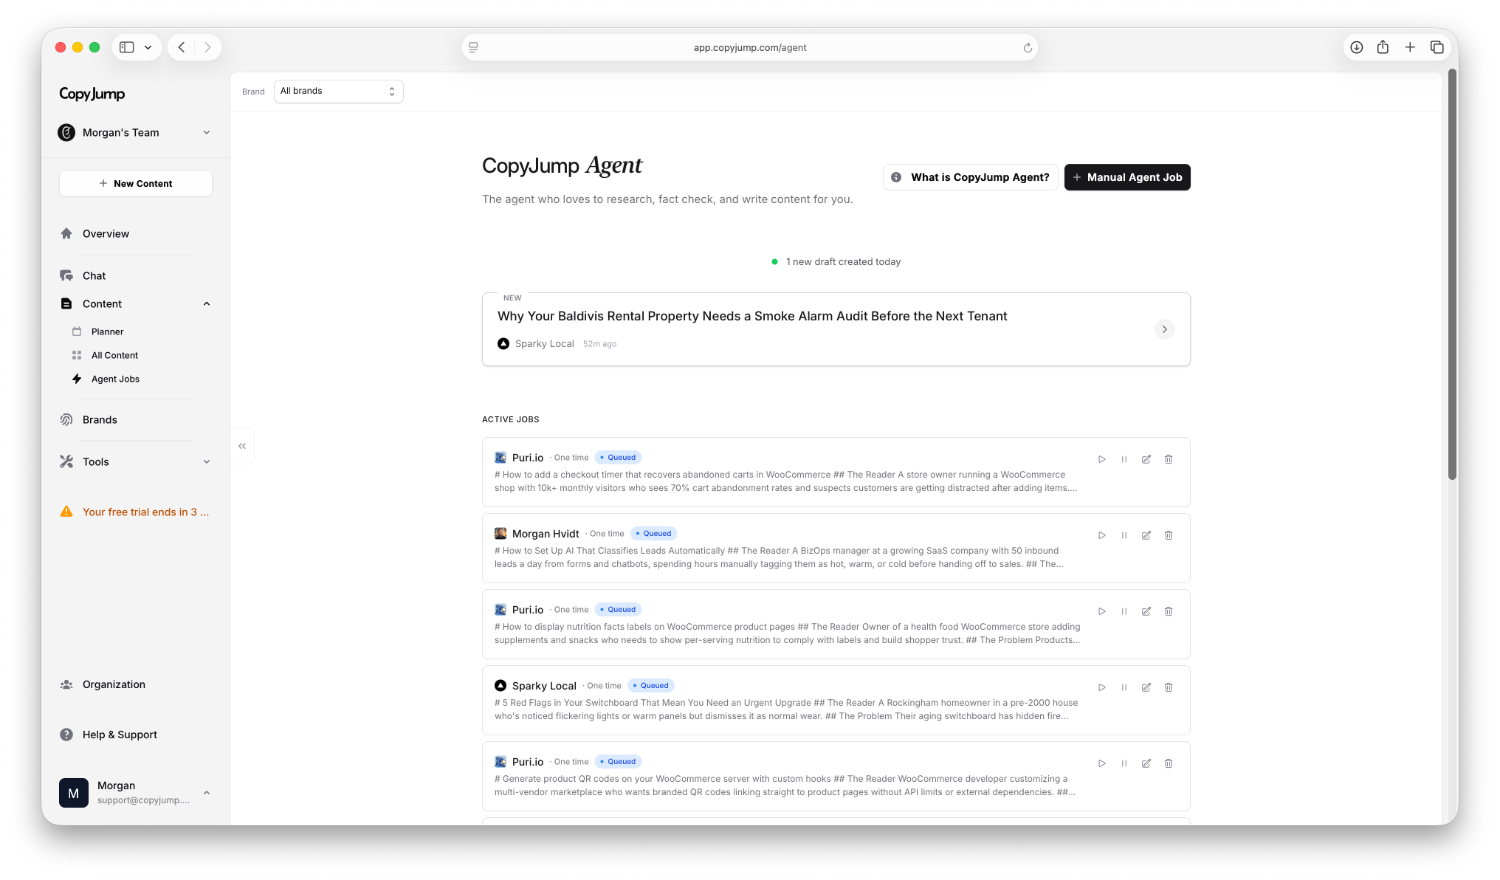Delete the last Puri.io QR codes job
The width and height of the screenshot is (1500, 880).
[1168, 763]
